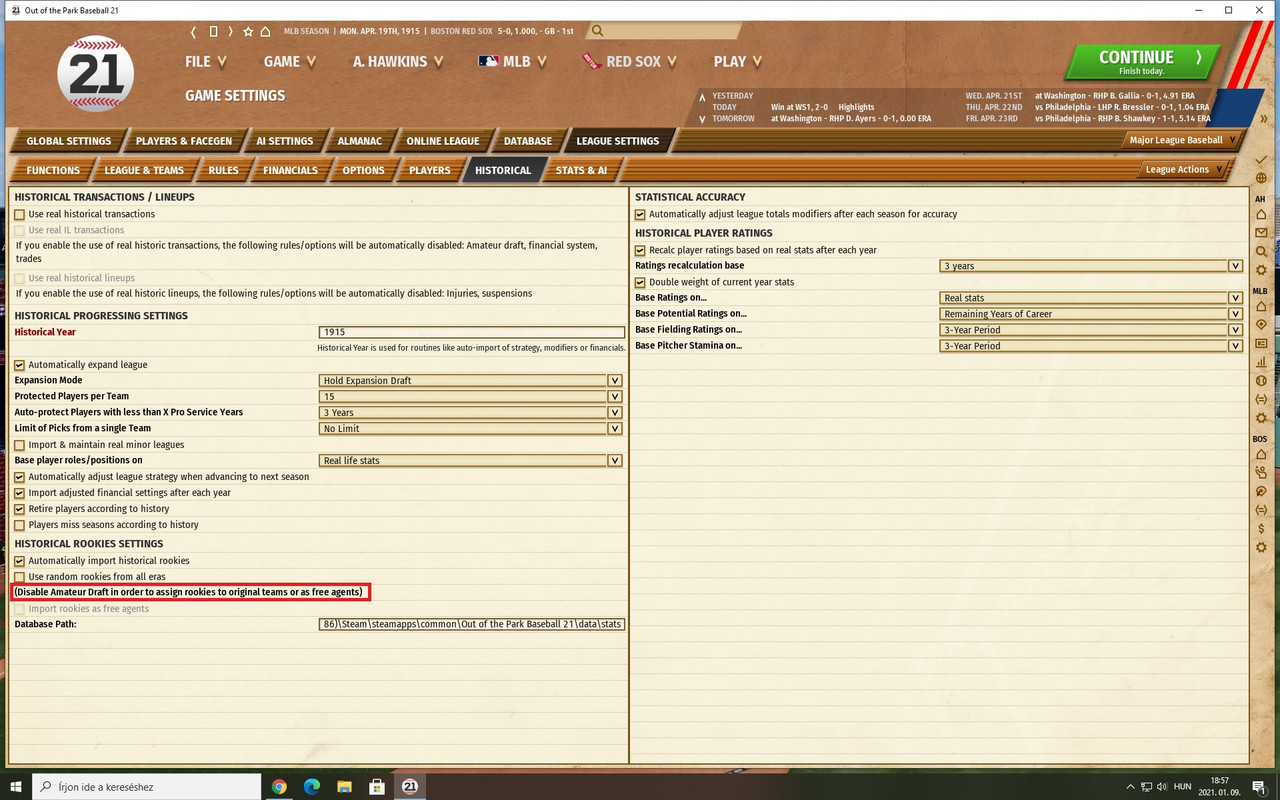Image resolution: width=1280 pixels, height=800 pixels.
Task: Enable Use random rookies from all eras
Action: coord(20,577)
